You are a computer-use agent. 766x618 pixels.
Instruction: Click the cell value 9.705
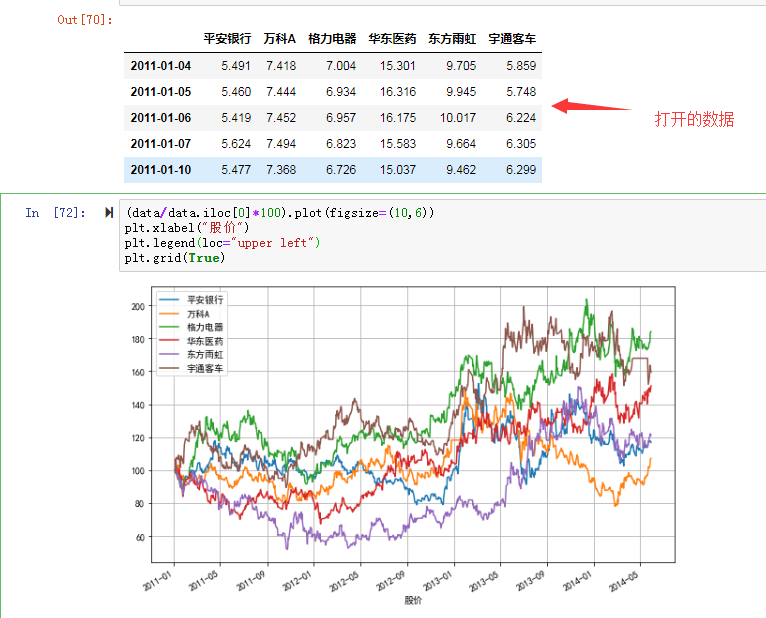pos(461,66)
